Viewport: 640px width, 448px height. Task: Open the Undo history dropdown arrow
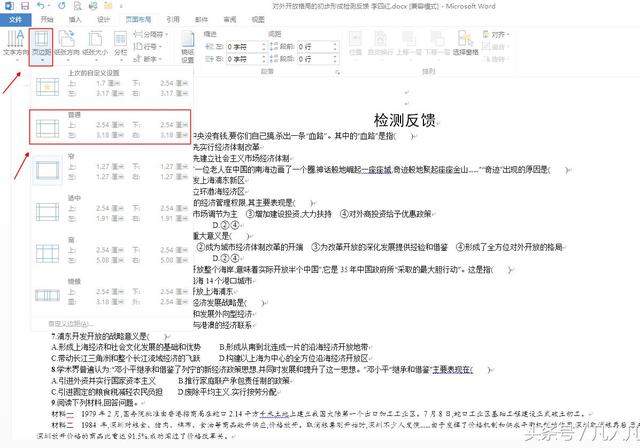point(49,6)
